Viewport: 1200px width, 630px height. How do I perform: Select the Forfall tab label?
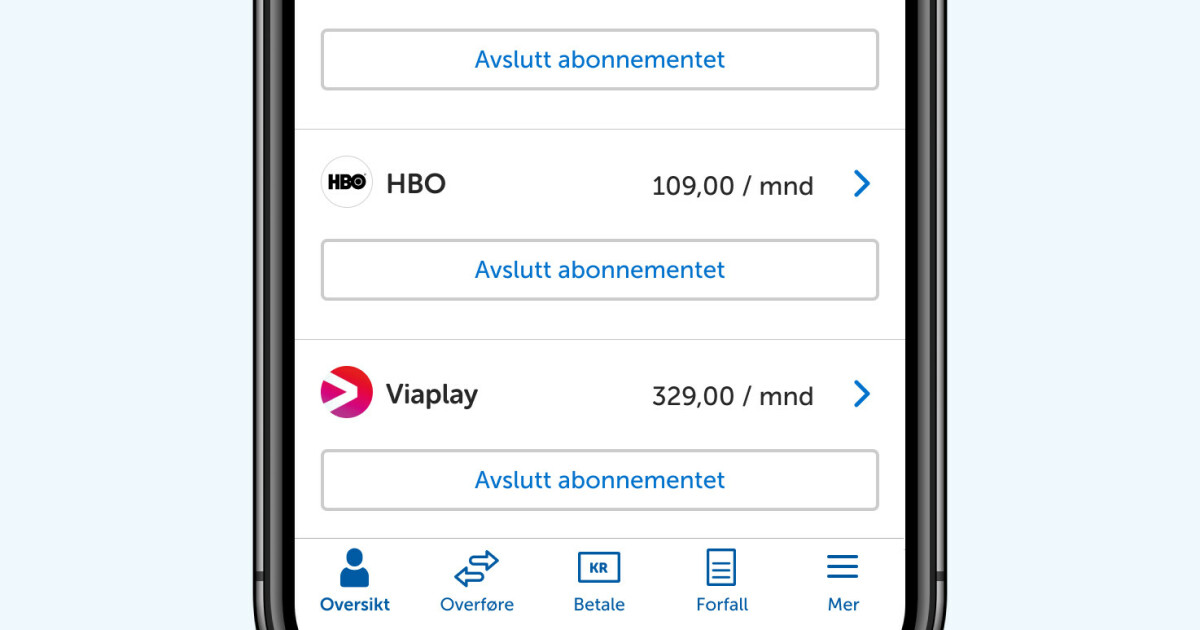click(721, 604)
